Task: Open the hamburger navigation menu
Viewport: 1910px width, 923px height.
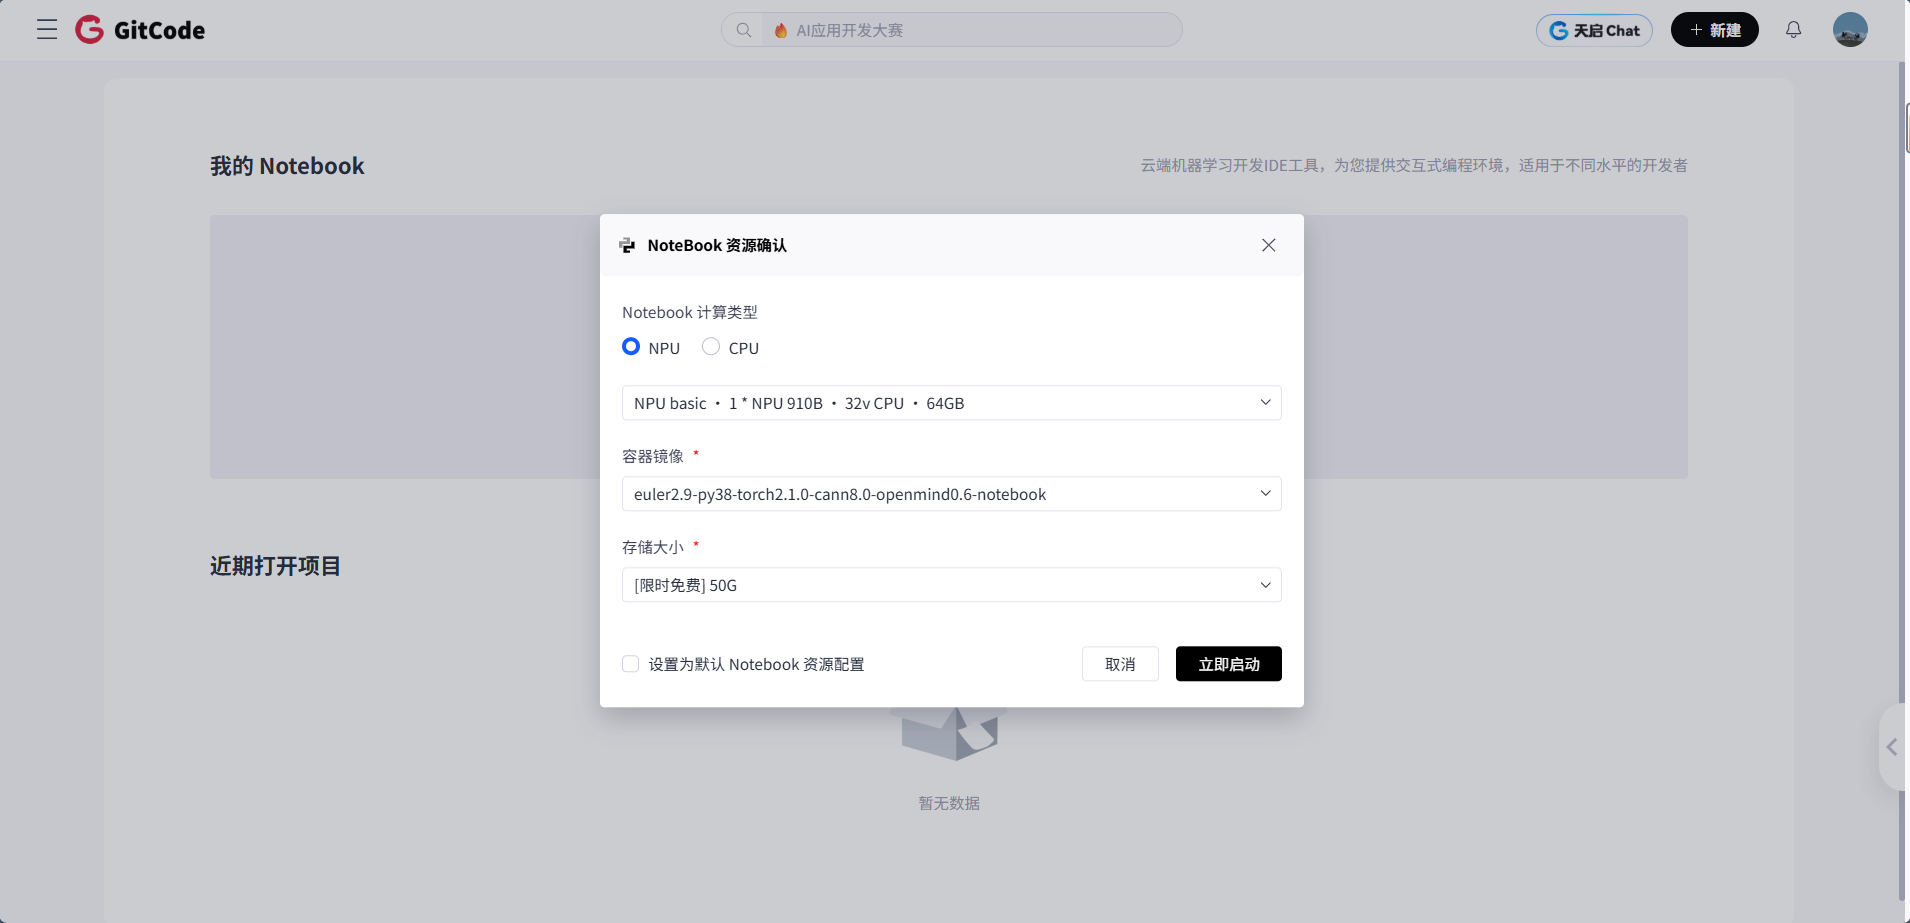Action: pos(47,30)
